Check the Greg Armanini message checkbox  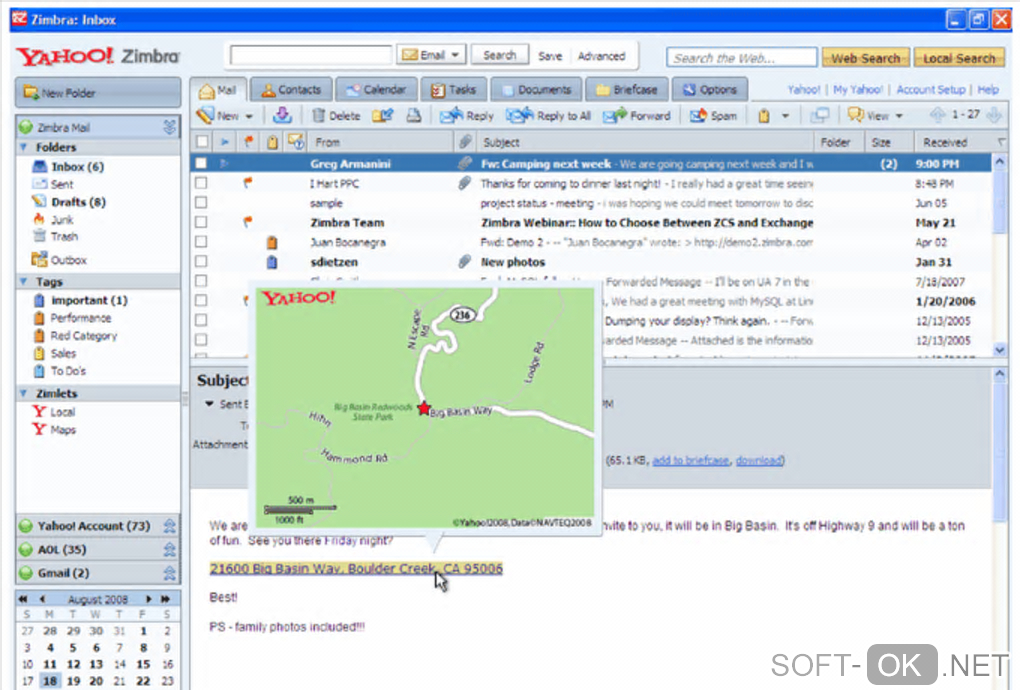tap(202, 163)
